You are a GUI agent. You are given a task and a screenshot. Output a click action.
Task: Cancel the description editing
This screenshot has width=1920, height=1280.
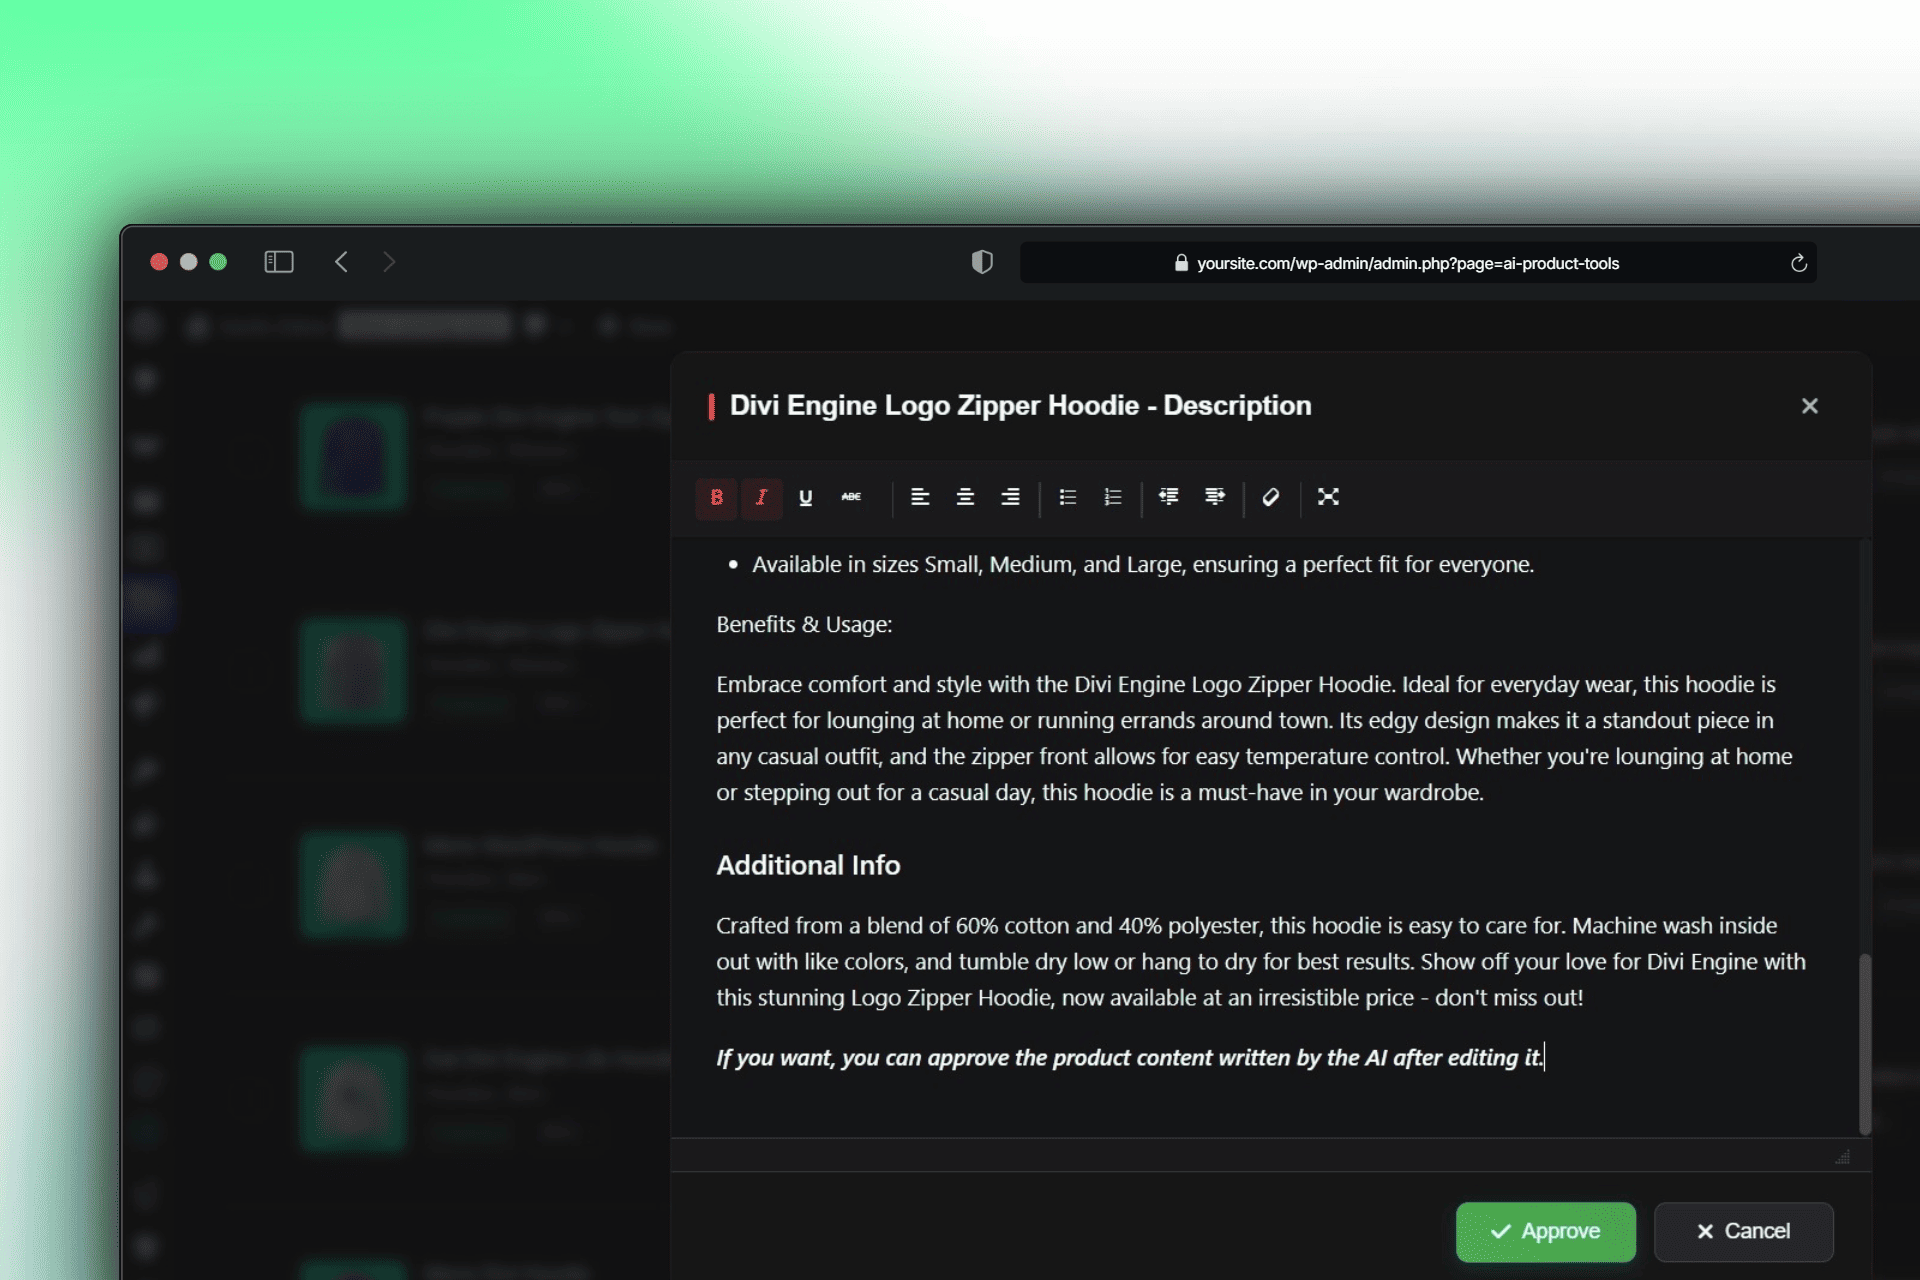pyautogui.click(x=1743, y=1231)
